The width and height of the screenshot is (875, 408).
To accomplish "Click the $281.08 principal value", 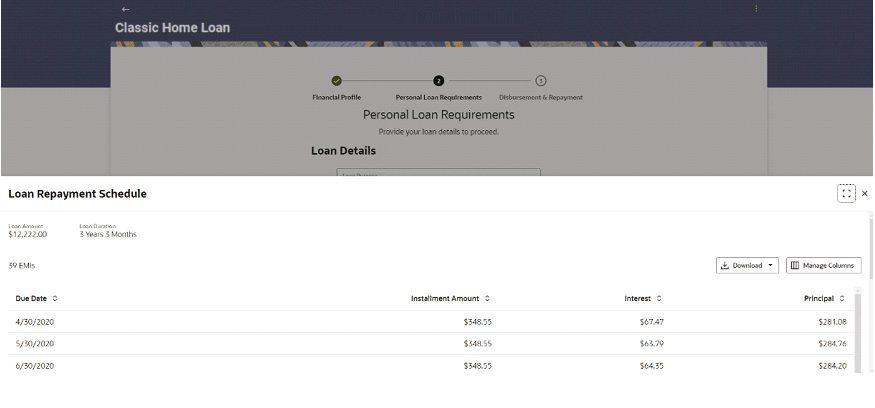I will click(x=833, y=322).
